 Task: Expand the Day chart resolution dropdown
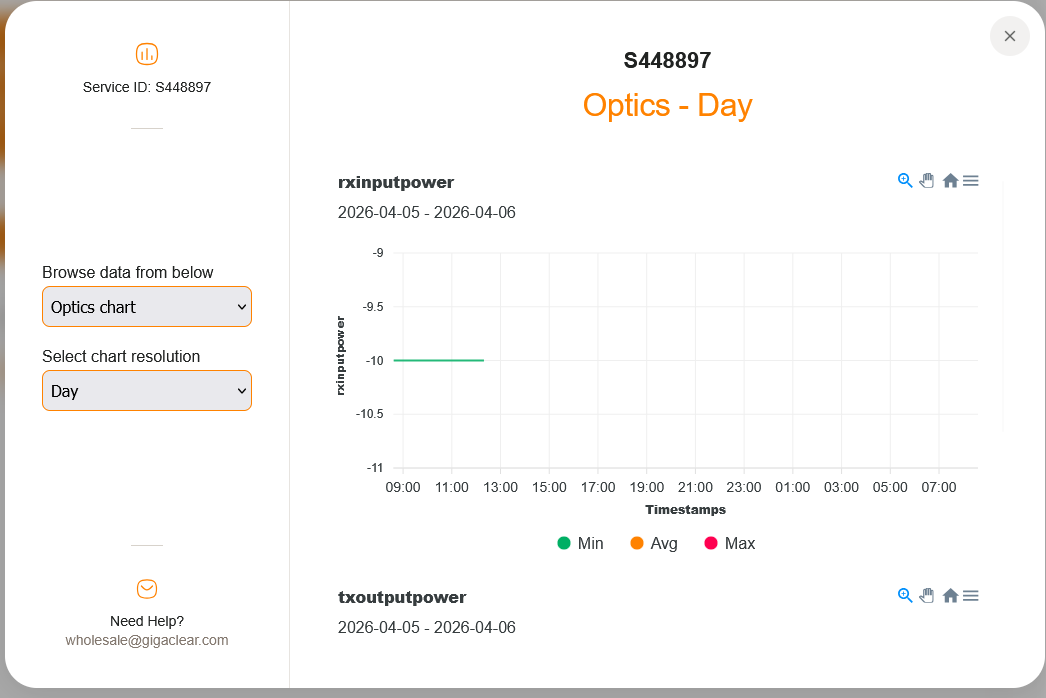point(147,391)
